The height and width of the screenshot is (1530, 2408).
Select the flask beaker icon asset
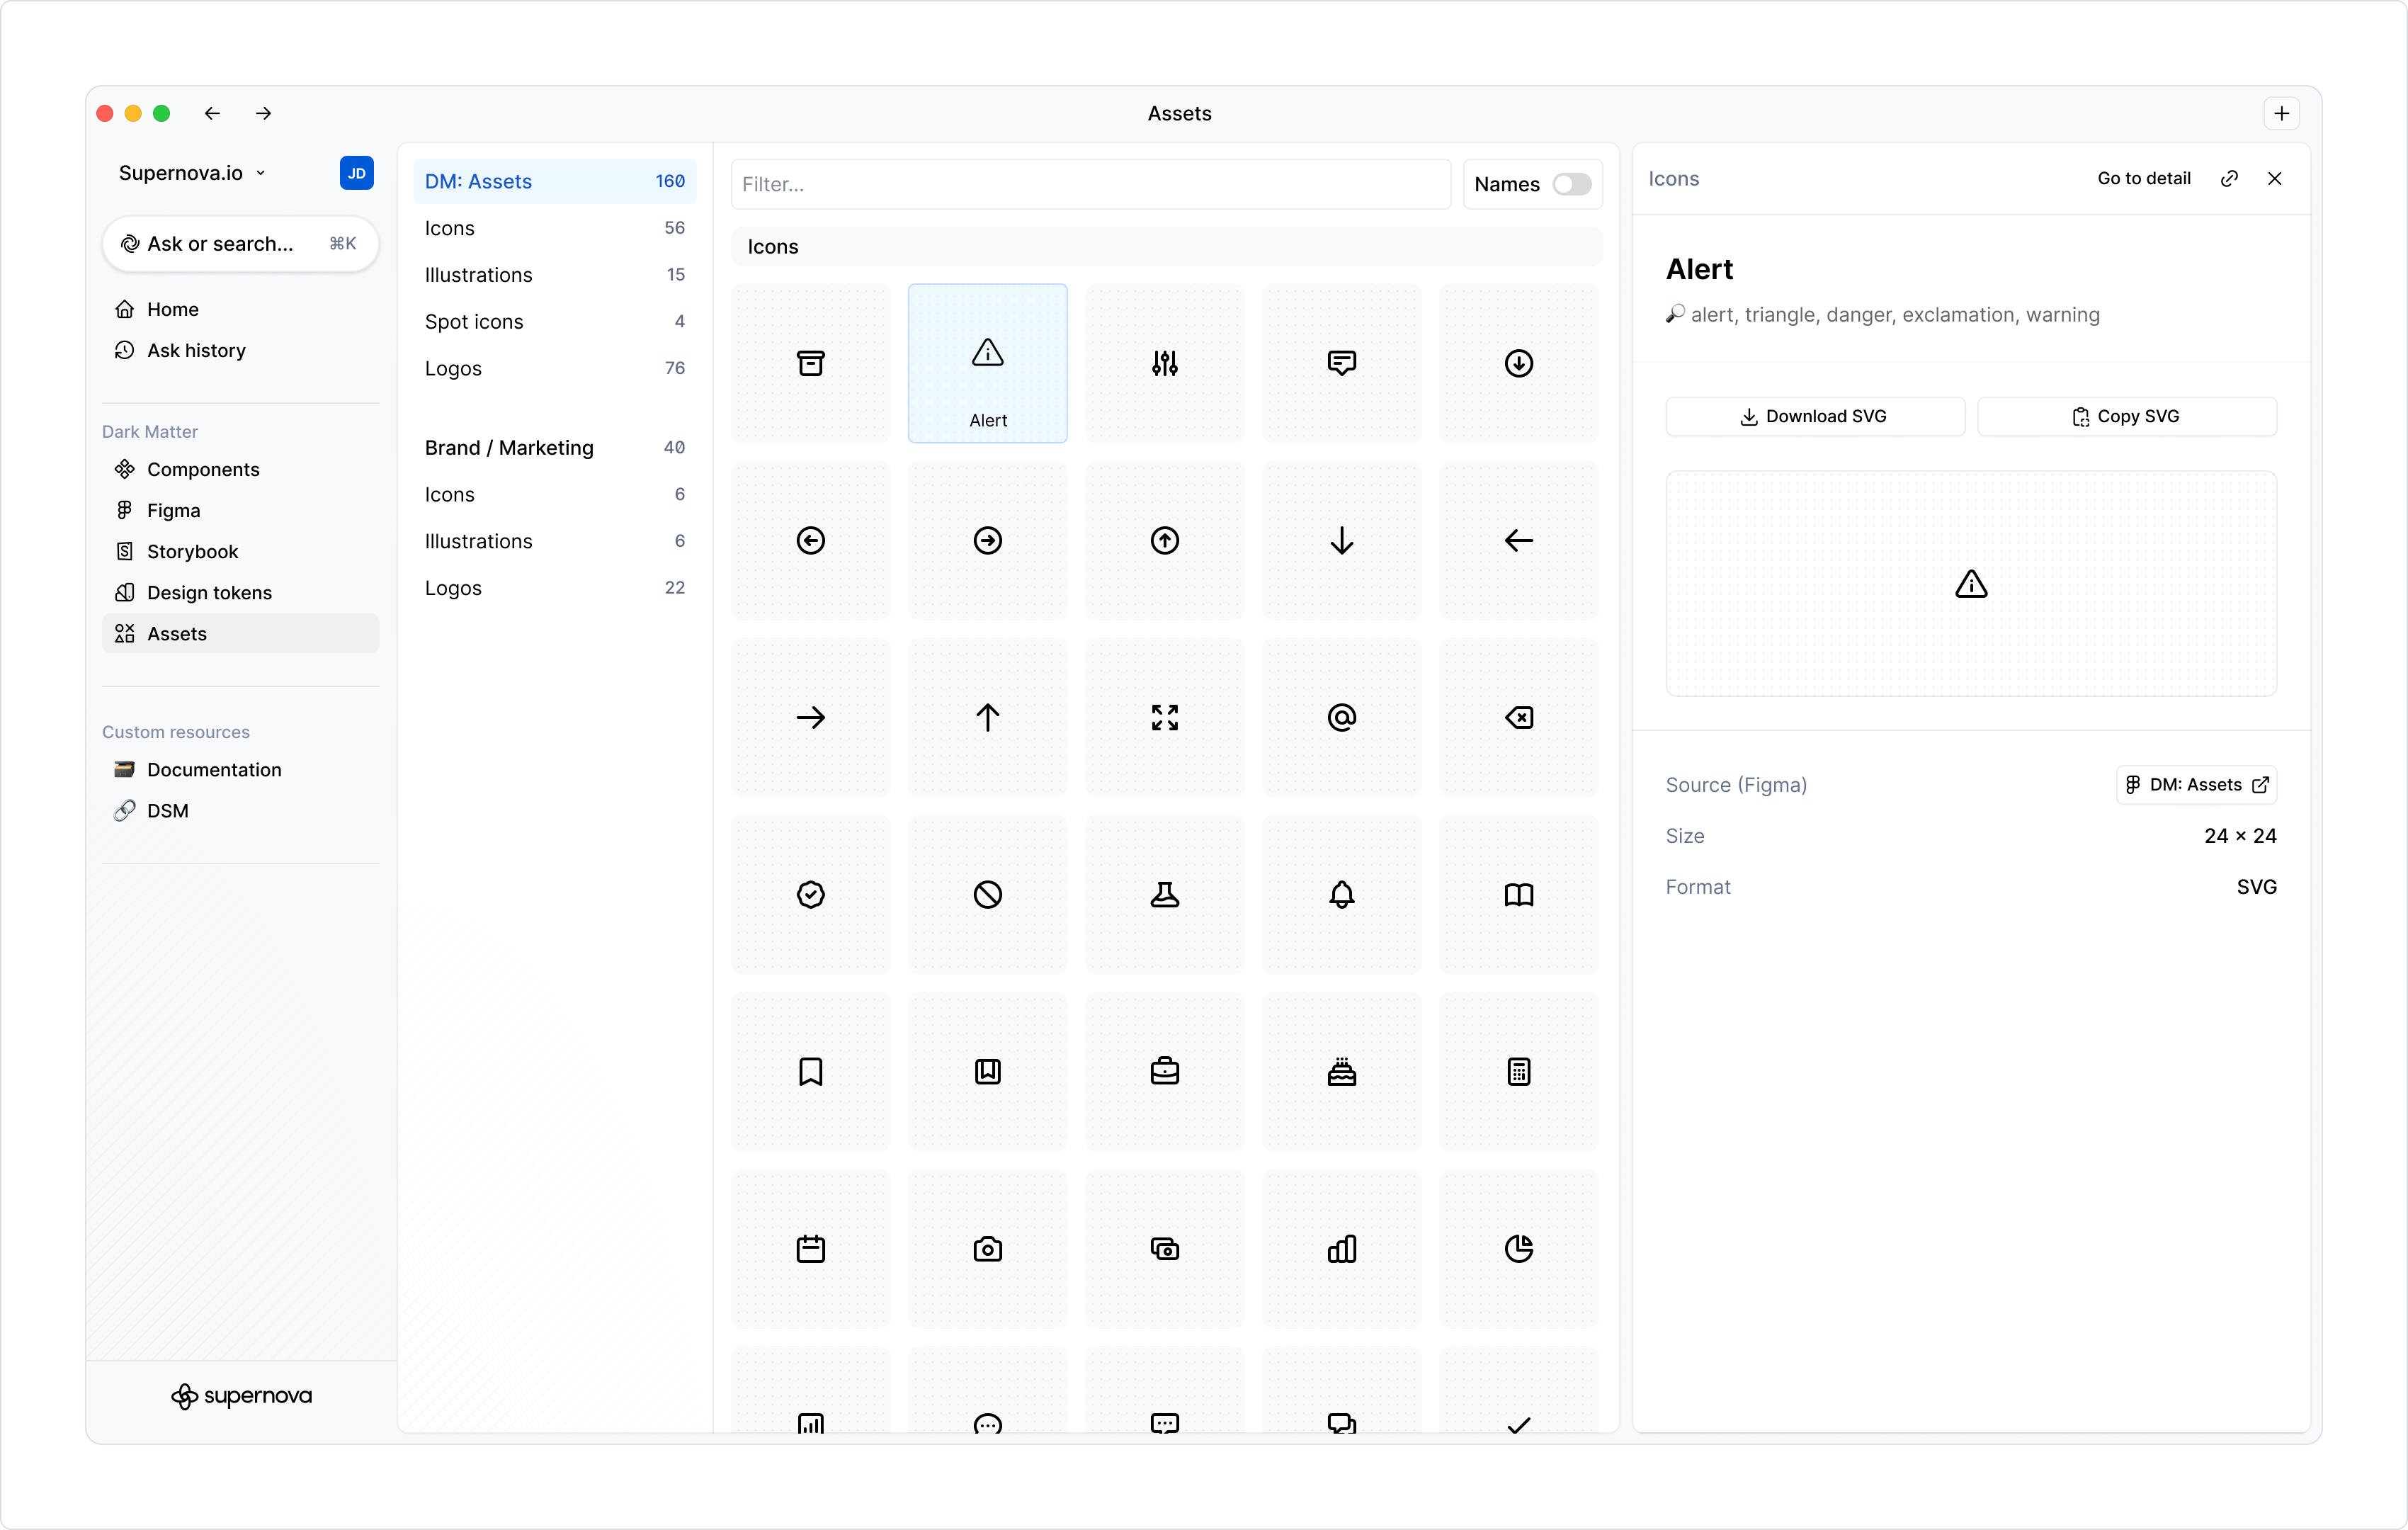[x=1164, y=894]
